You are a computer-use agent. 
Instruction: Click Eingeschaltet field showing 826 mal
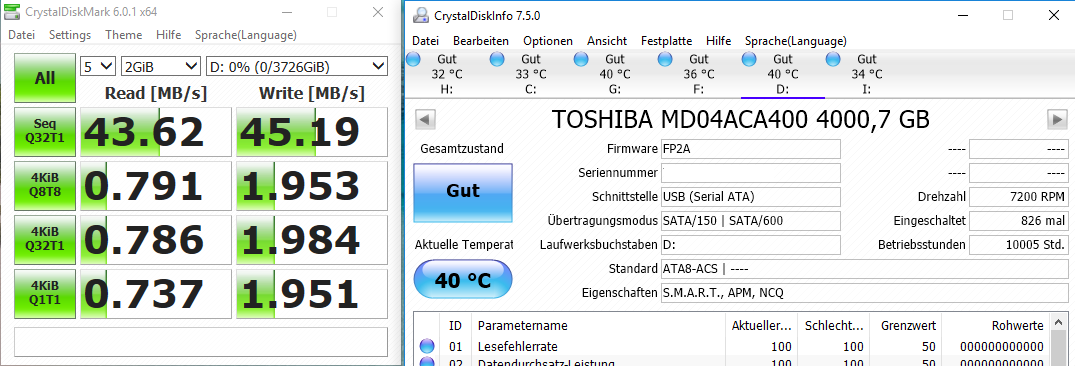(1019, 221)
